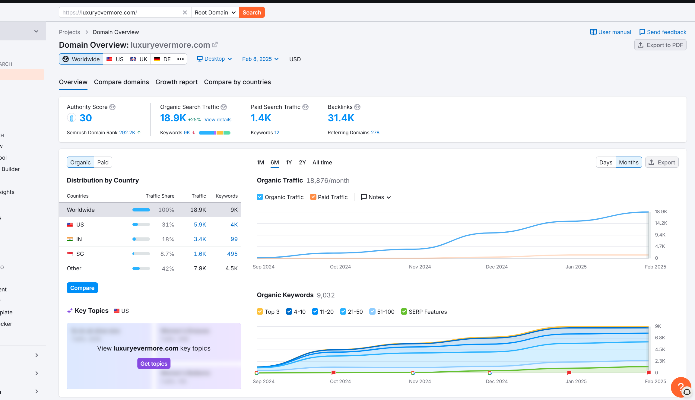Toggle the 21-50 keywords checkbox
The width and height of the screenshot is (695, 400).
pos(343,312)
